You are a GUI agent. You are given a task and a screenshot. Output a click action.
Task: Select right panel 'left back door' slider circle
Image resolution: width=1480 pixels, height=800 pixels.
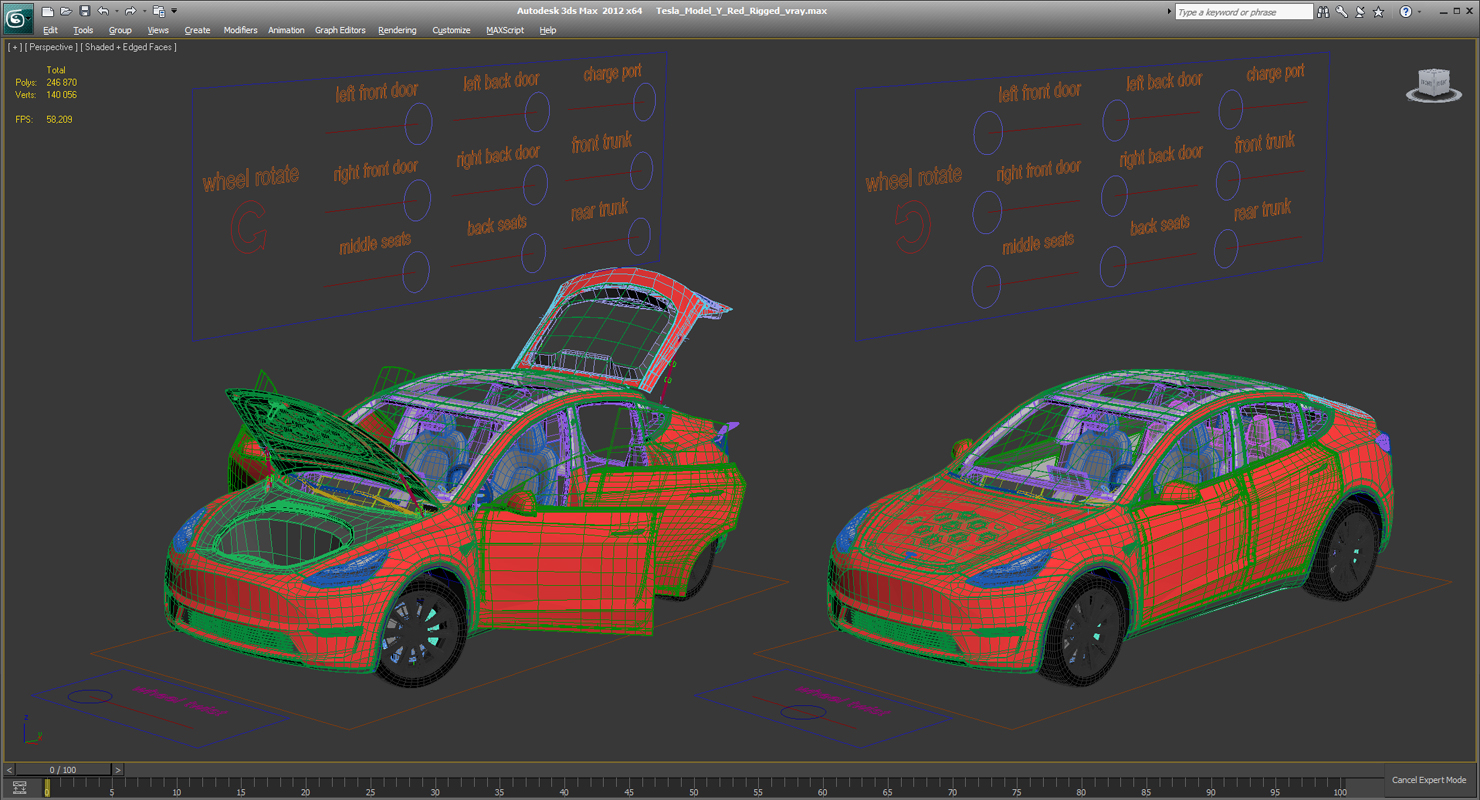coord(1115,120)
